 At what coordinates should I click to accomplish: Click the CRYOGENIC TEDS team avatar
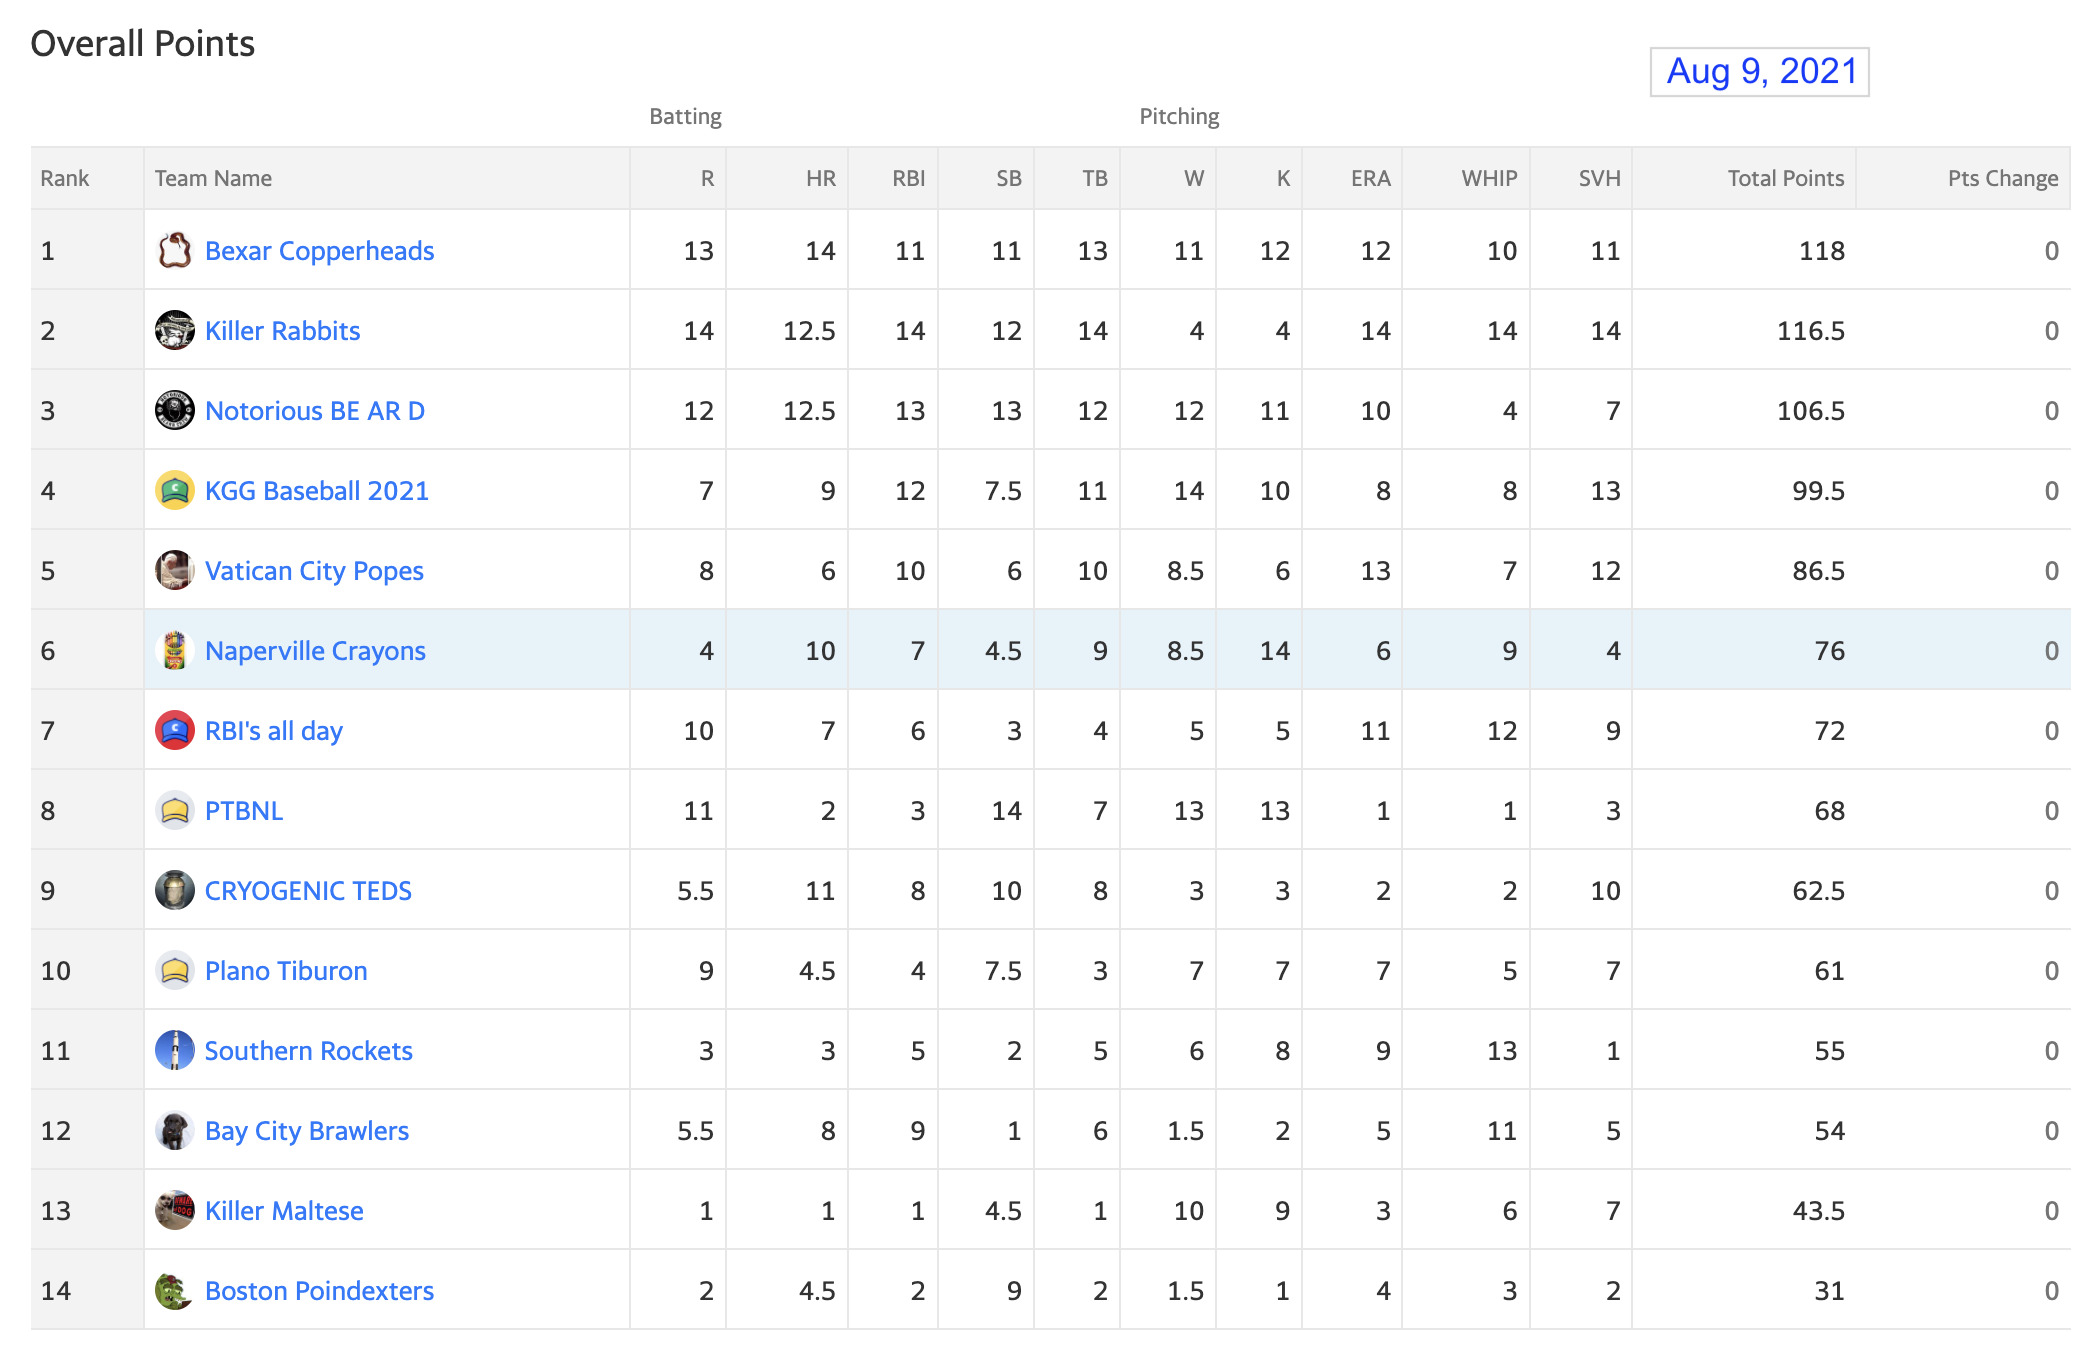pyautogui.click(x=175, y=890)
